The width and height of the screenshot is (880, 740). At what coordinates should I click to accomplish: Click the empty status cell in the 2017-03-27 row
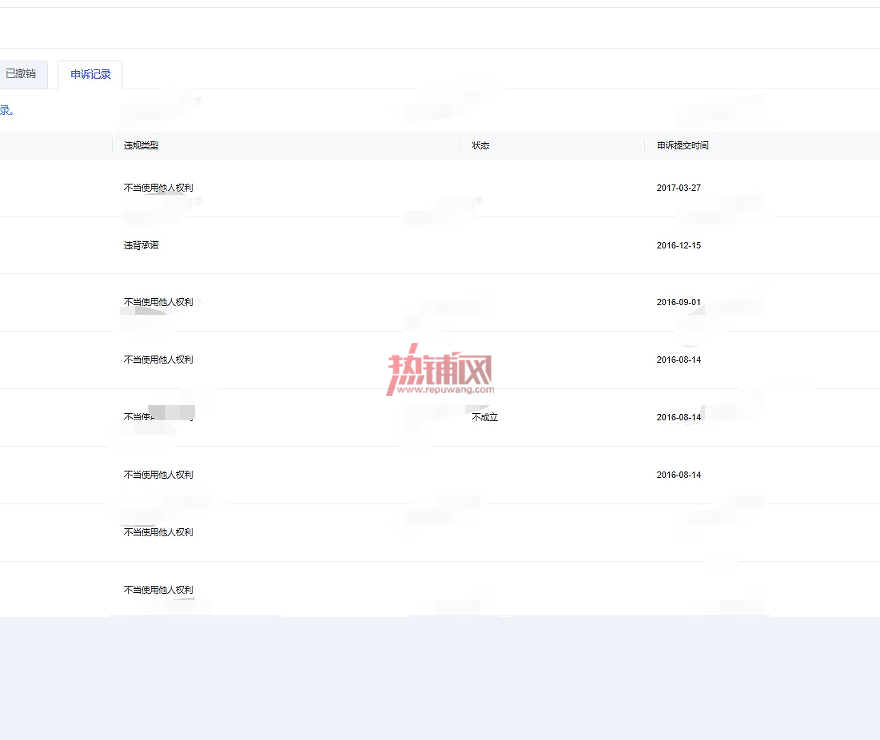(552, 188)
